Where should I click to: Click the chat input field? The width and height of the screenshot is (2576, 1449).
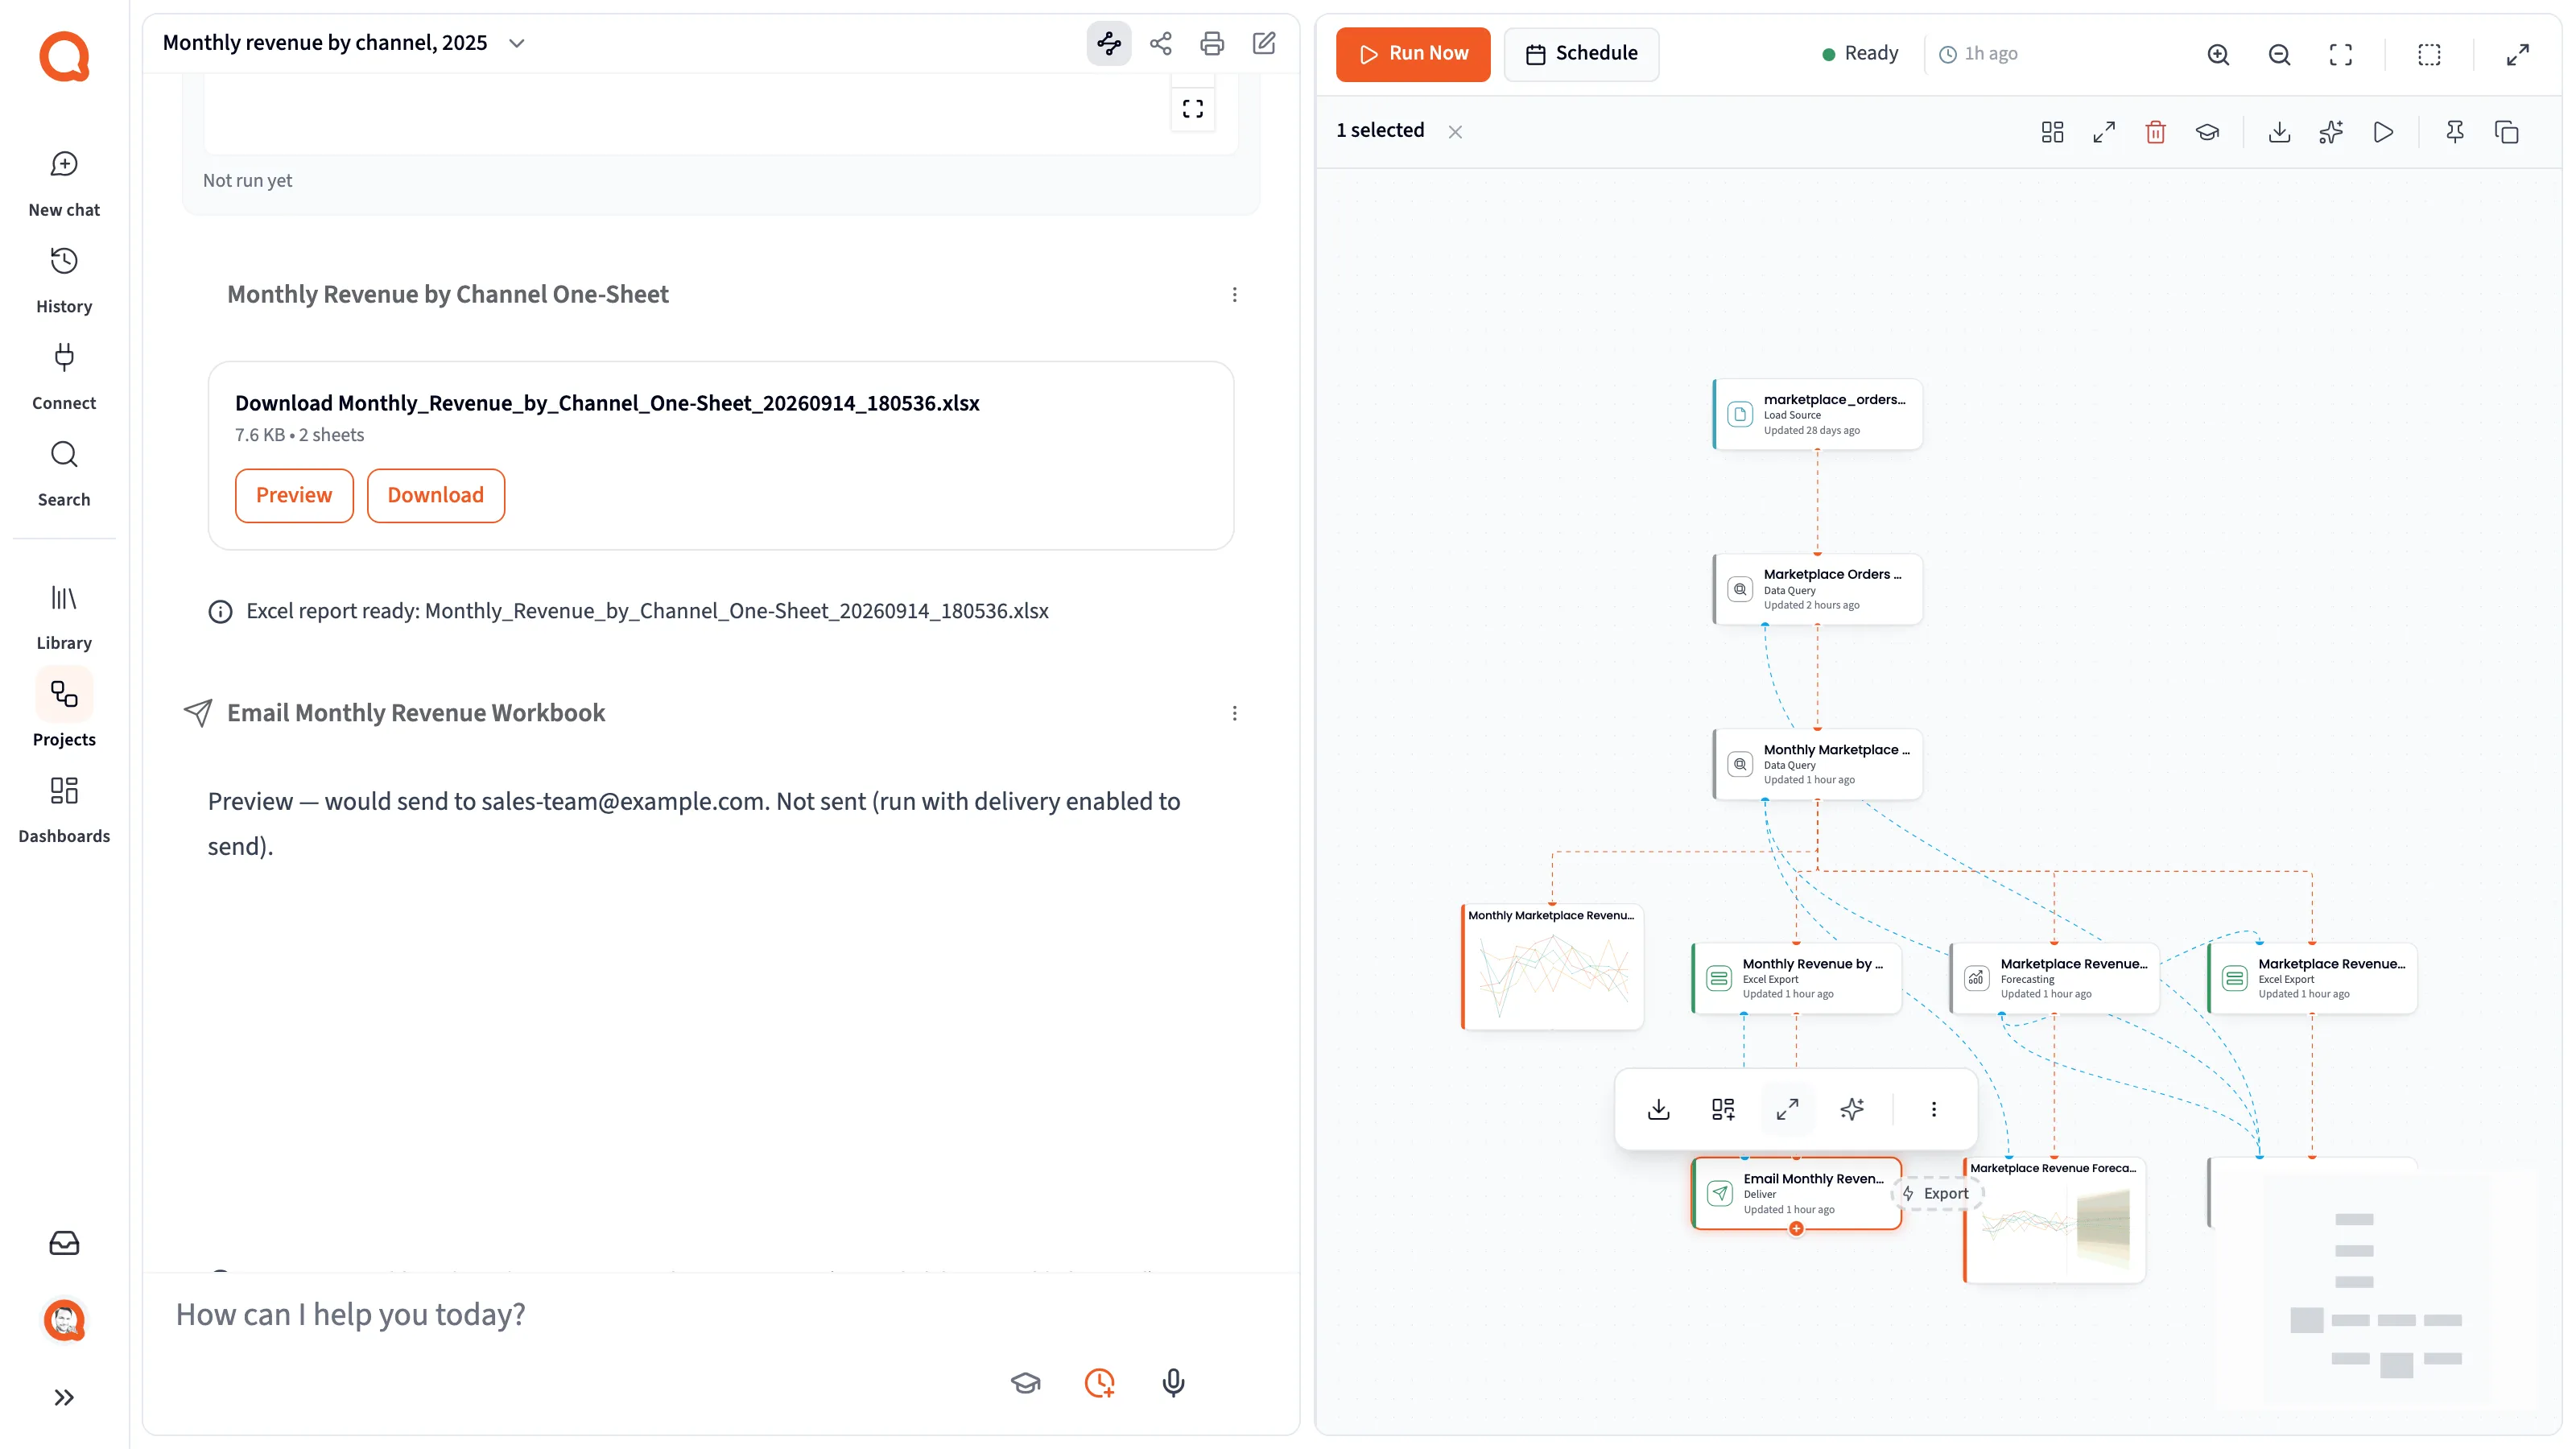click(720, 1314)
